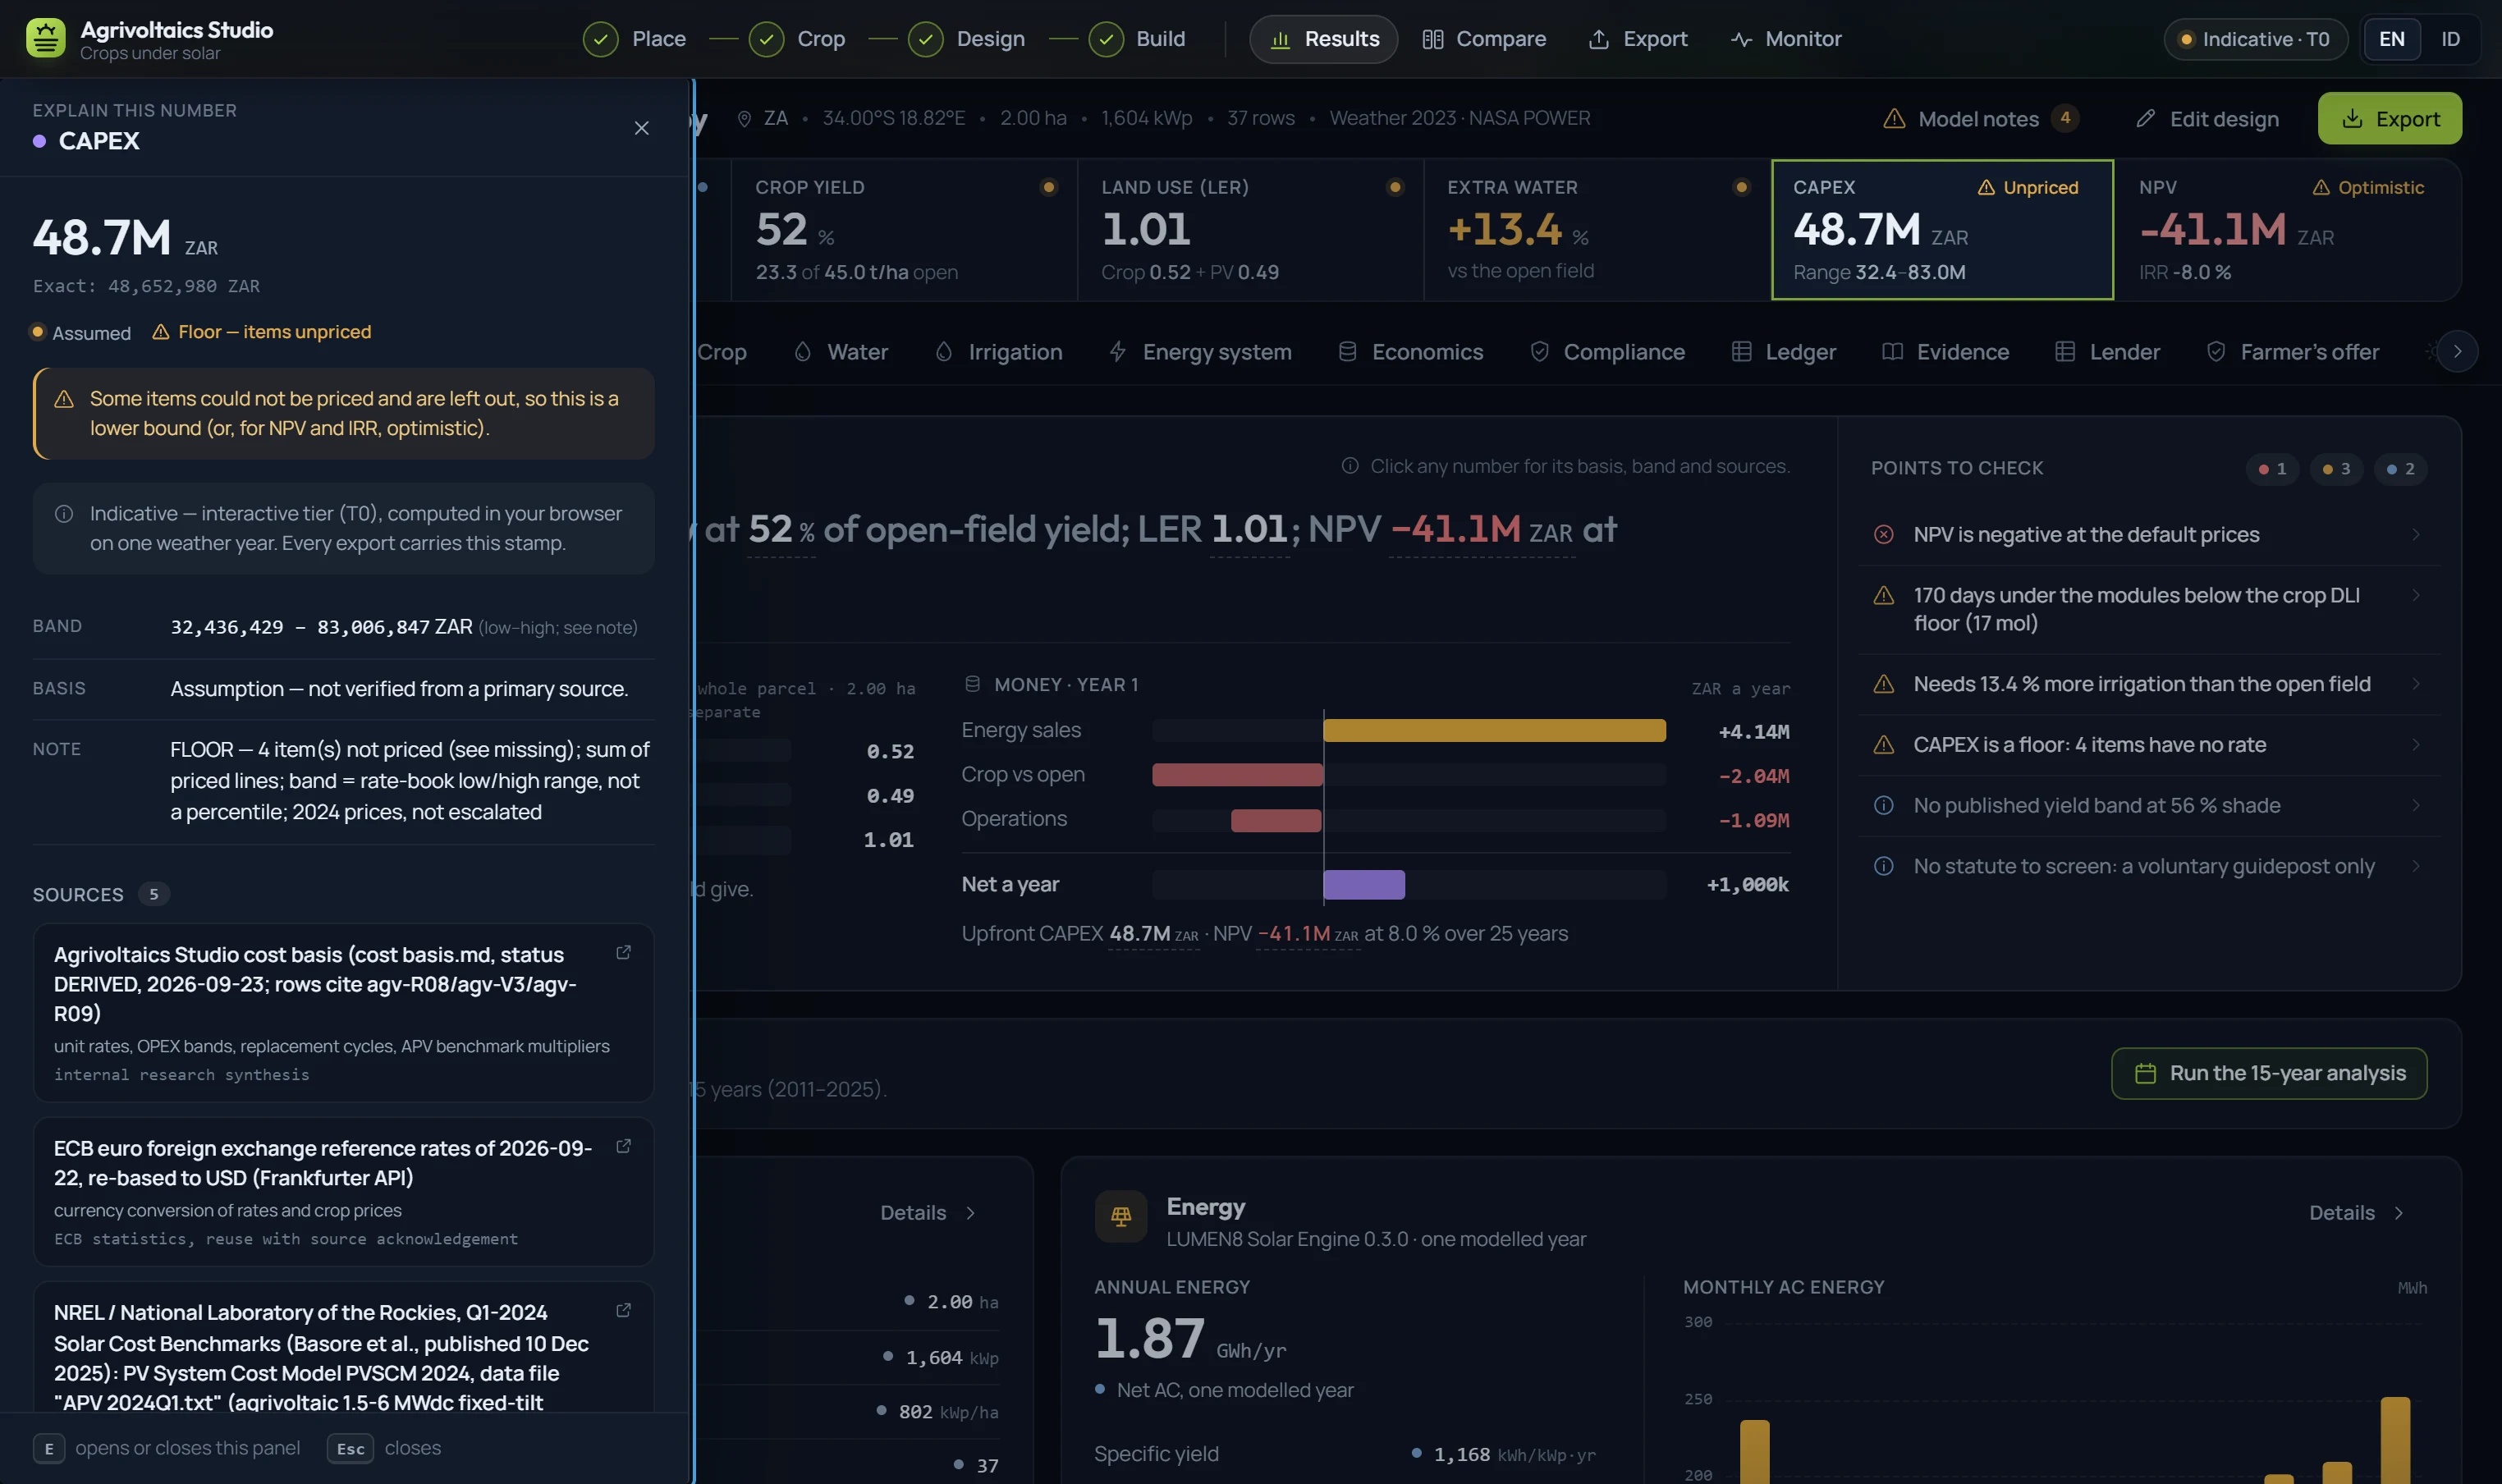The height and width of the screenshot is (1484, 2502).
Task: Click the location pin icon beside ZA
Action: pos(744,119)
